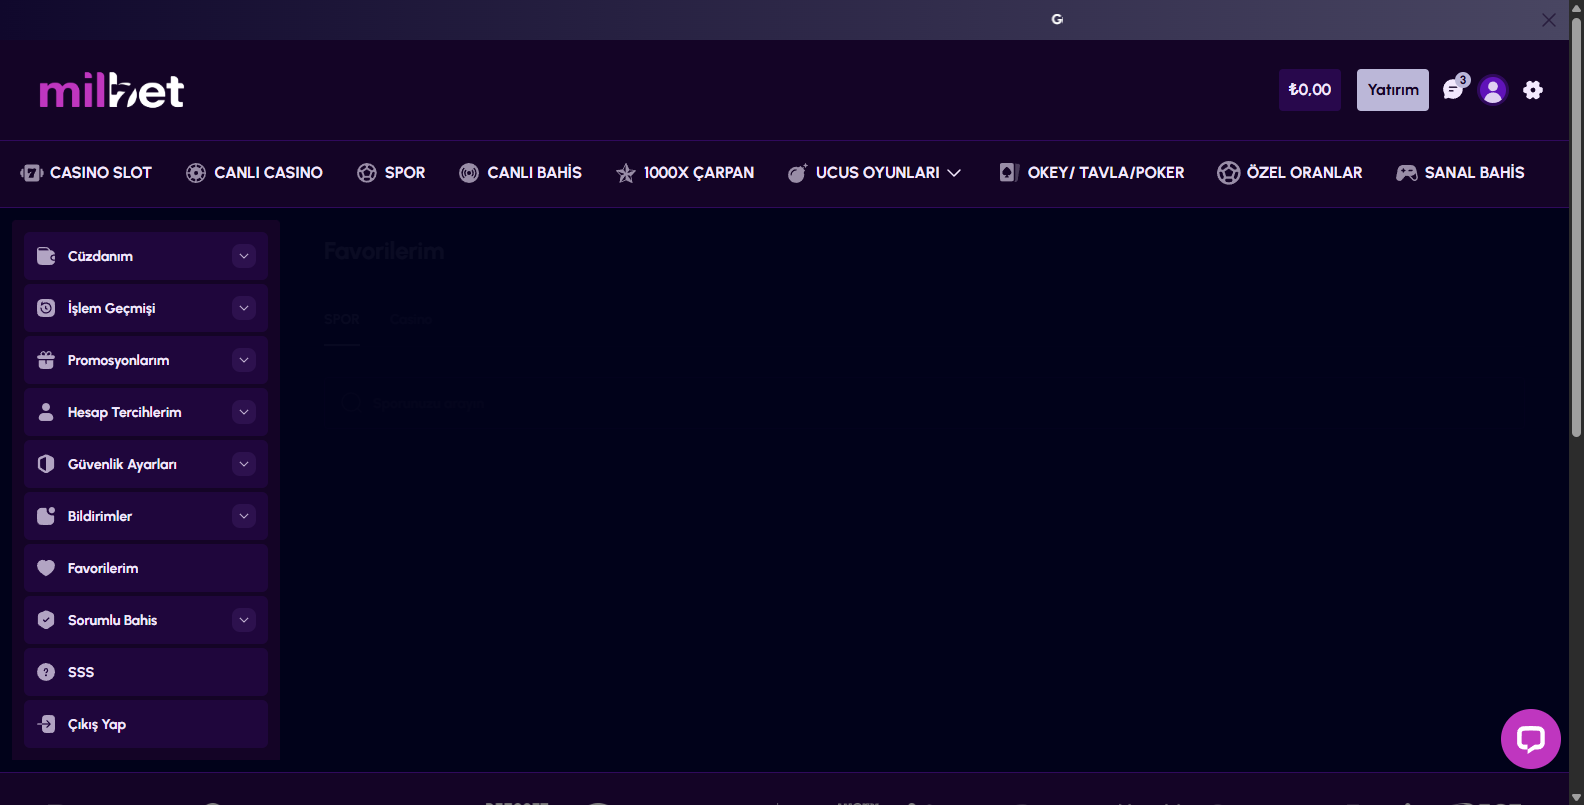The height and width of the screenshot is (805, 1584).
Task: Open the settings gear icon
Action: coord(1533,90)
